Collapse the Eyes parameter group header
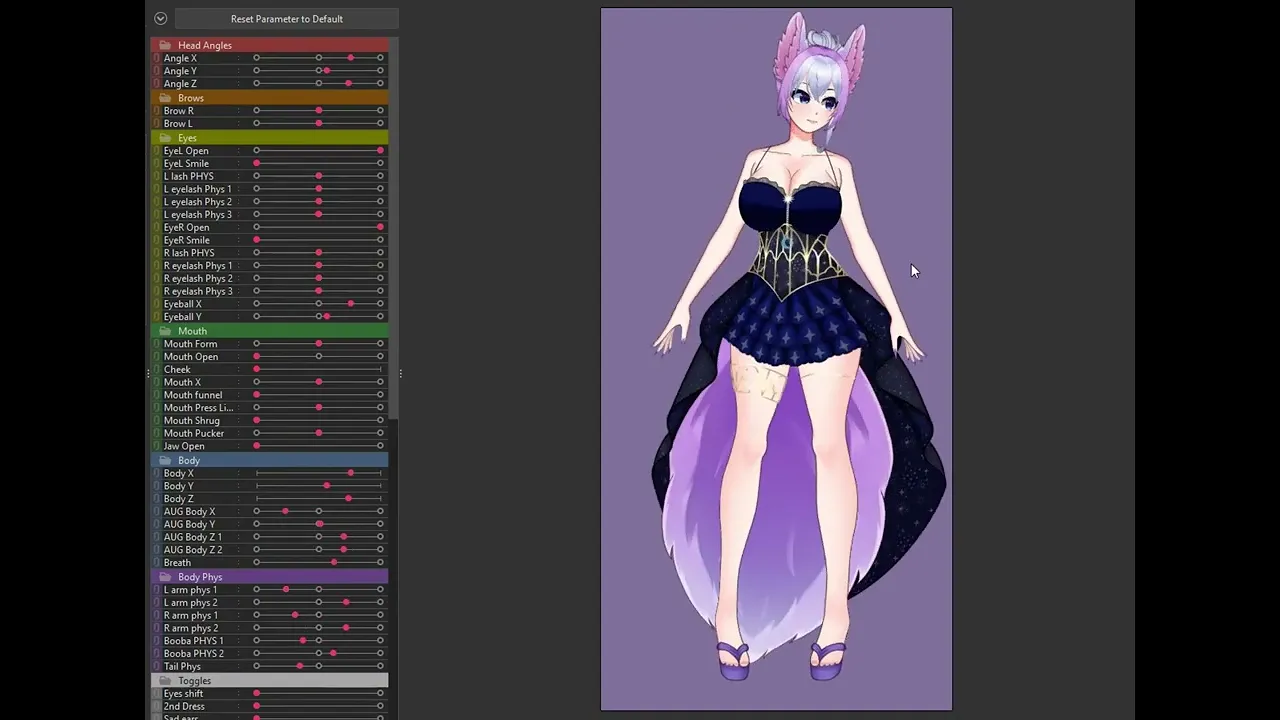The height and width of the screenshot is (720, 1280). [x=269, y=138]
